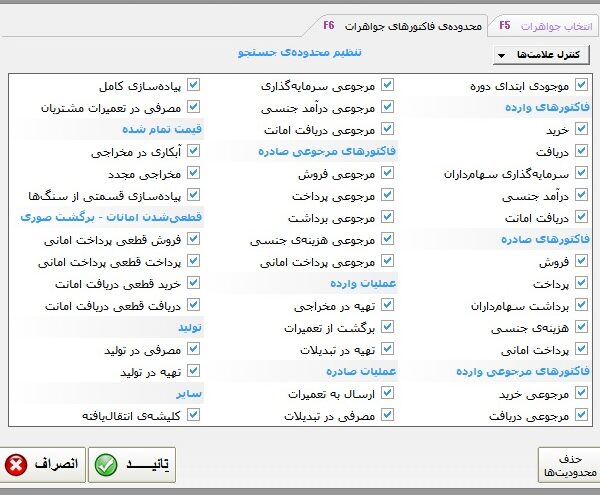Viewport: 600px width, 495px height.
Task: Toggle the دریافت امانت checkbox
Action: pyautogui.click(x=581, y=217)
